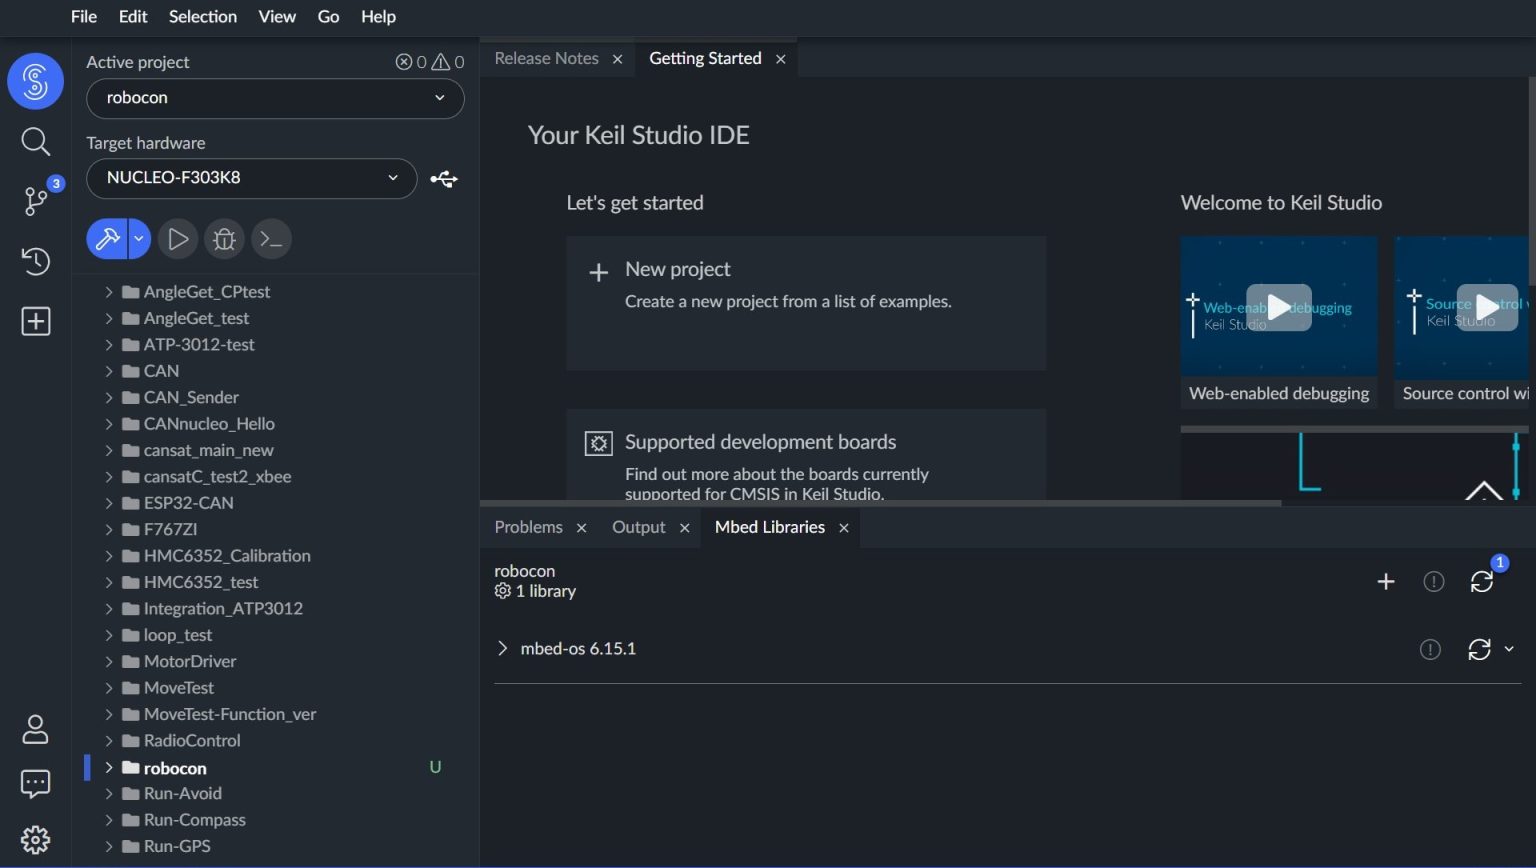Play the Web-enabled debugging video

click(1279, 307)
